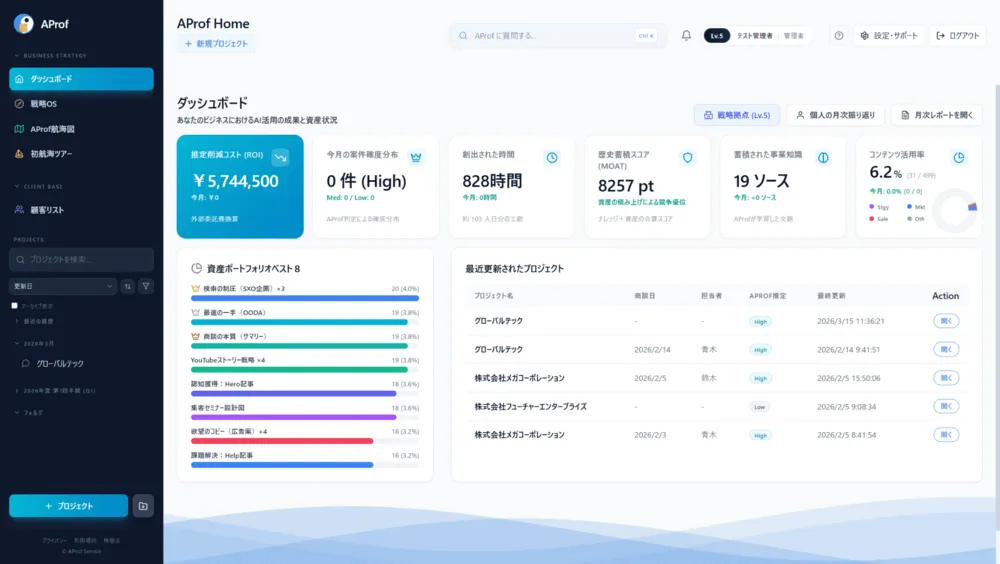Click the プロジェクトを検索 field

pyautogui.click(x=81, y=260)
